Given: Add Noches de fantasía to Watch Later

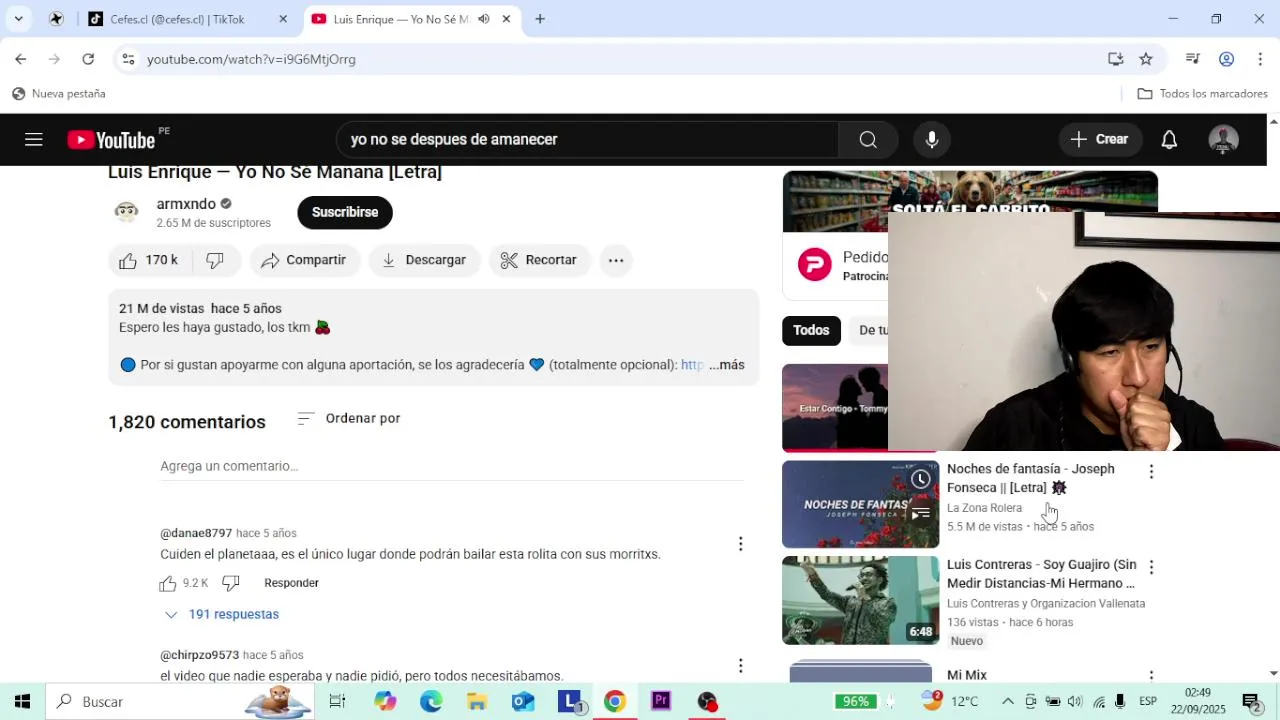Looking at the screenshot, I should coord(920,479).
